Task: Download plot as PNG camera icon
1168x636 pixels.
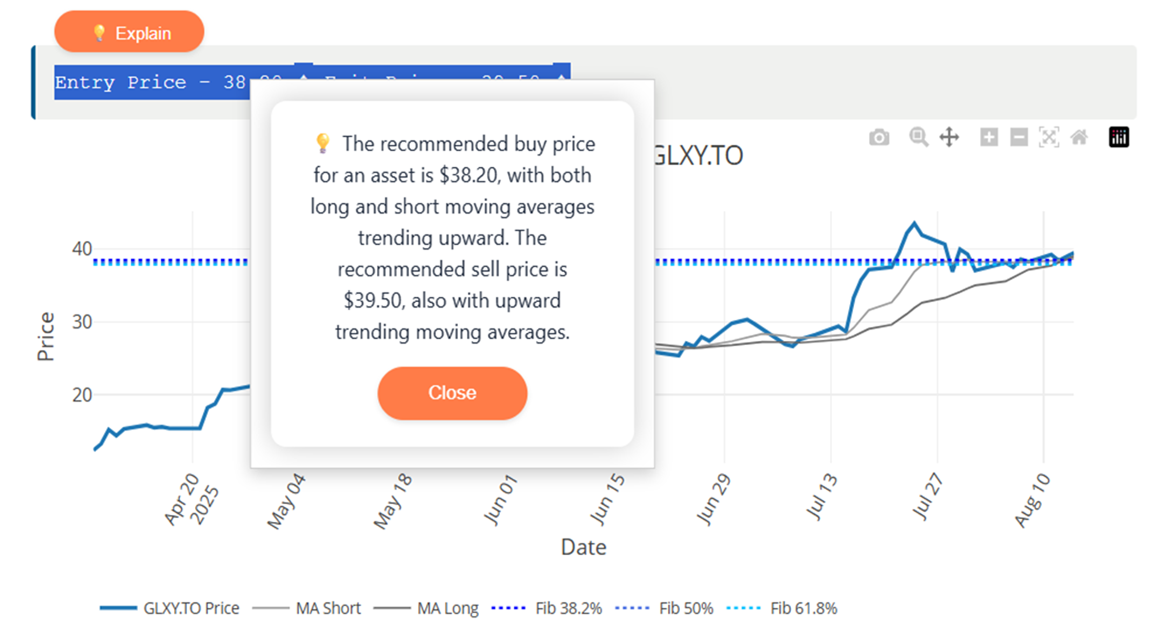Action: (879, 138)
